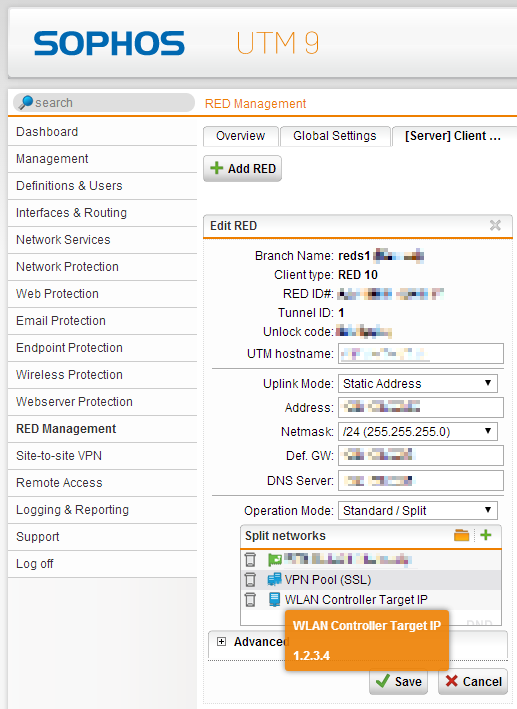Open Web Protection menu
The image size is (517, 709).
point(103,294)
